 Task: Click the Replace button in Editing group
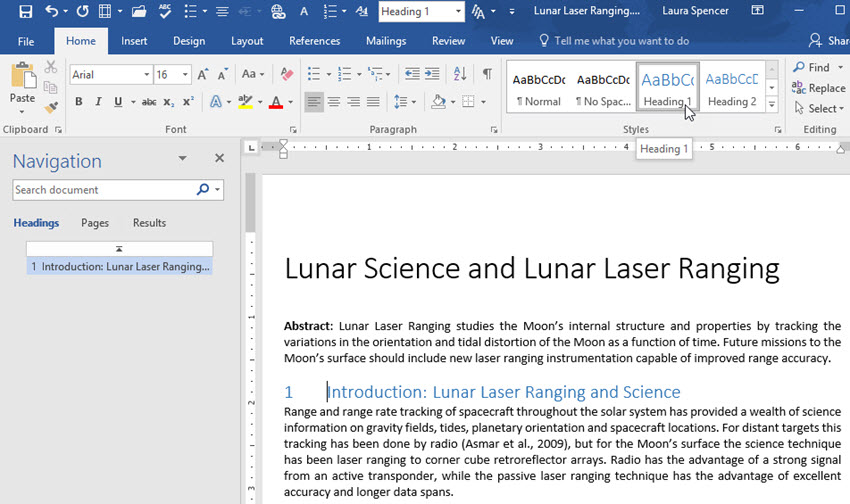(819, 88)
